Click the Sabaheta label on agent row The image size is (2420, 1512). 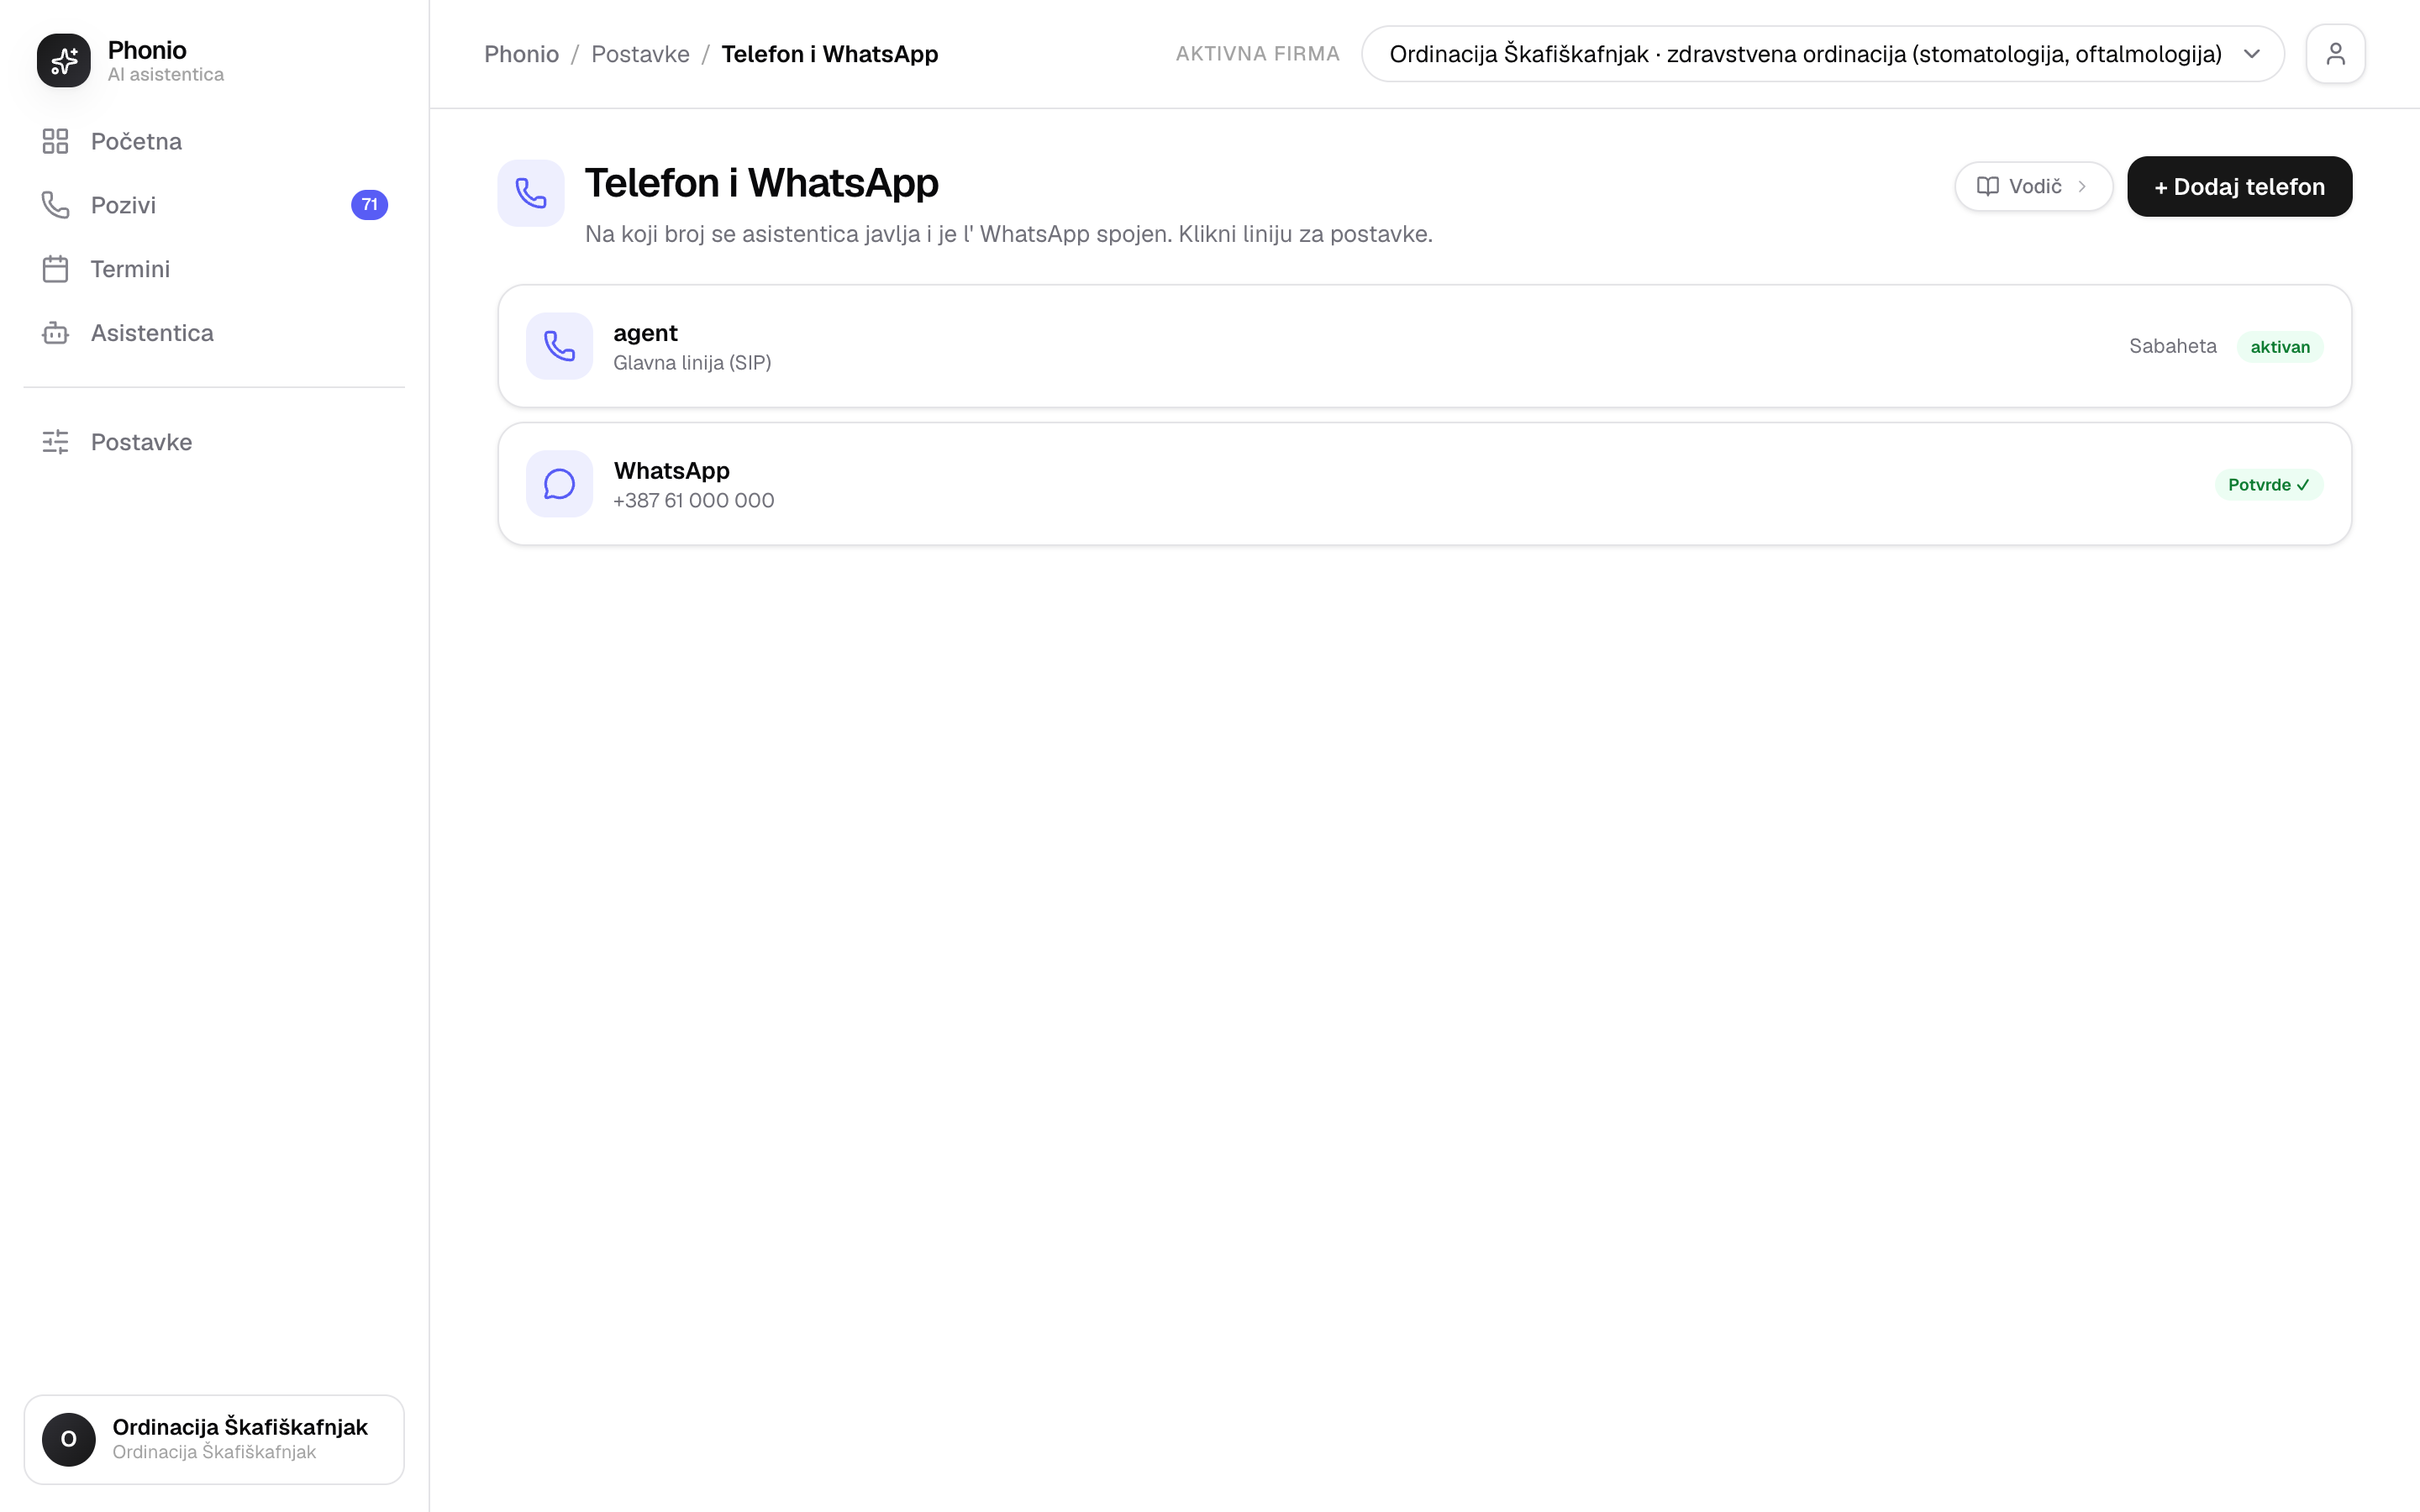[x=2172, y=346]
